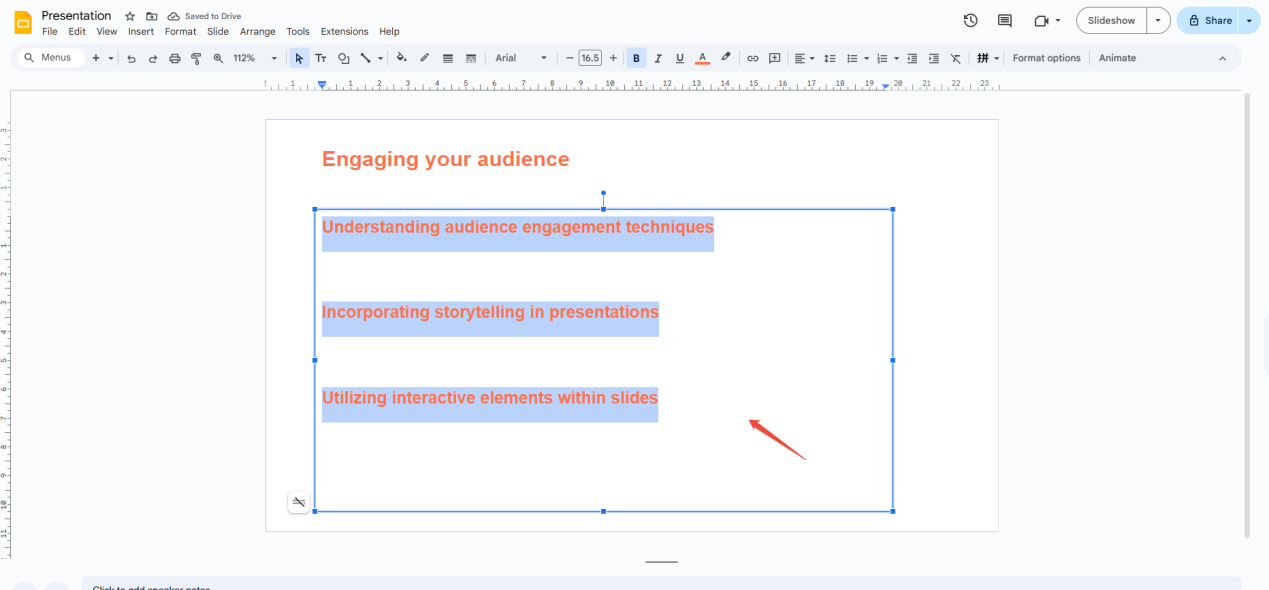This screenshot has height=590, width=1269.
Task: Click the add comment icon
Action: pos(775,58)
